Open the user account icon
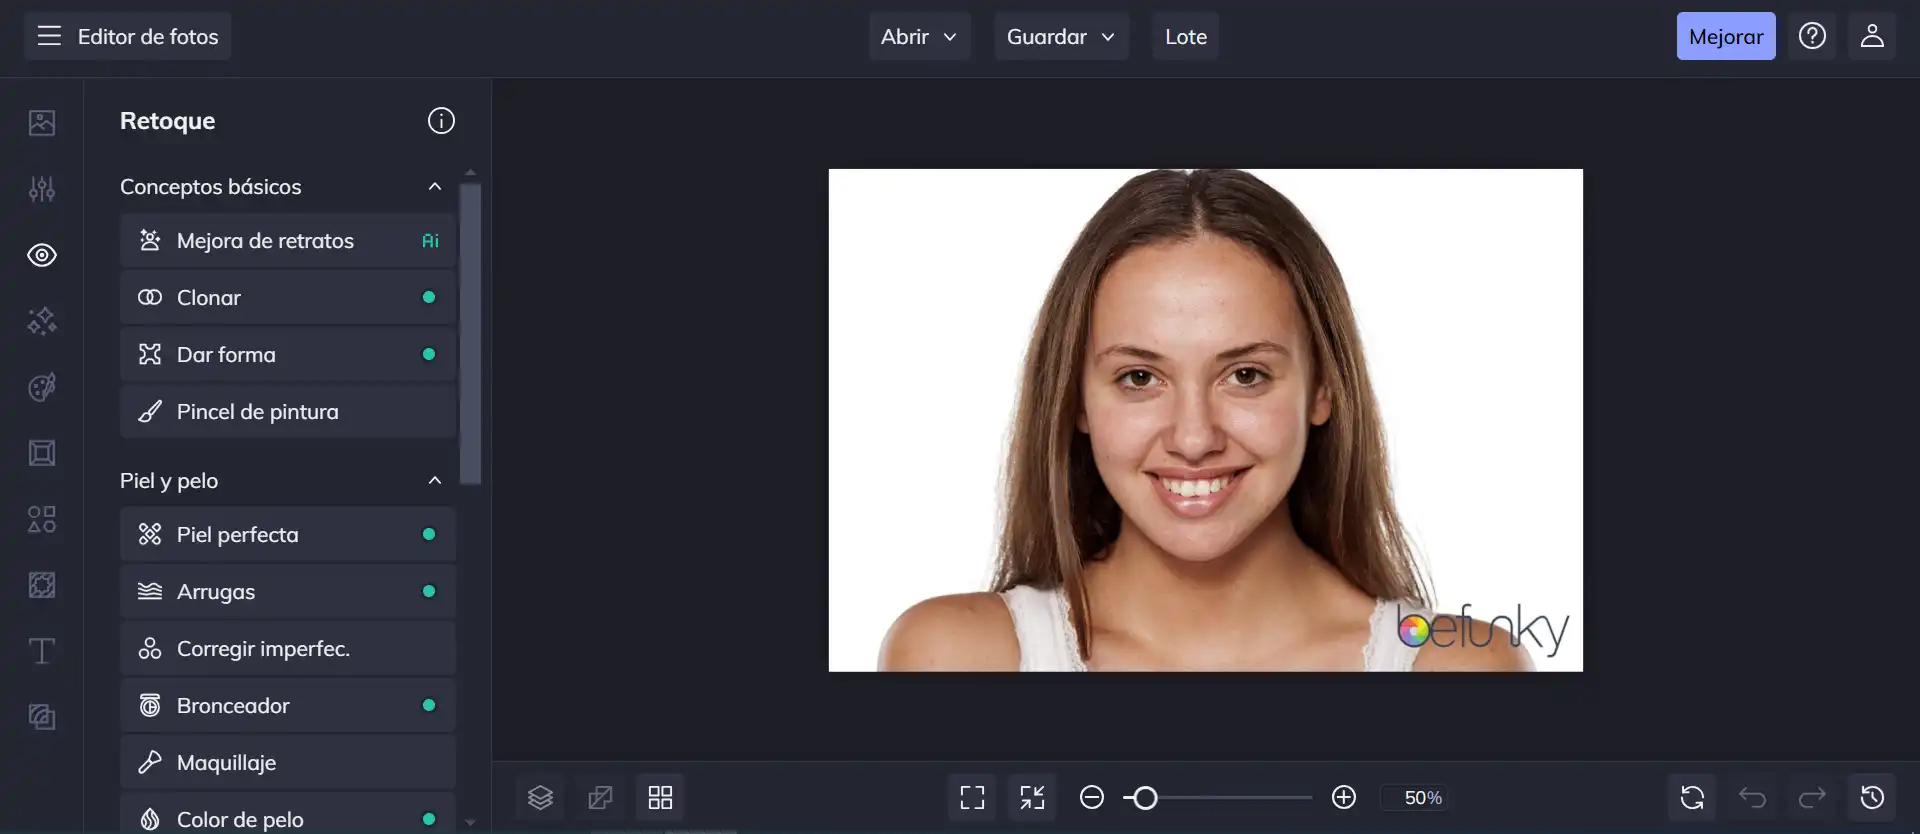This screenshot has height=834, width=1920. 1872,37
